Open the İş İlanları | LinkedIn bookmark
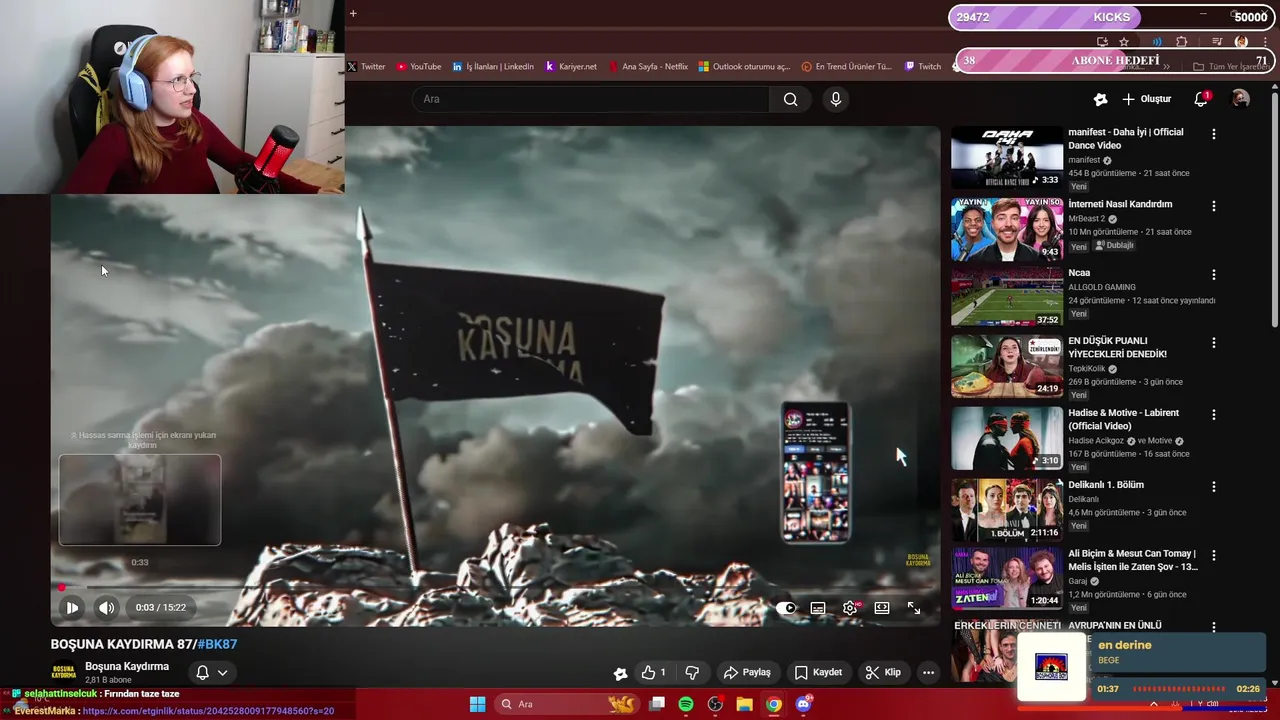 point(493,67)
